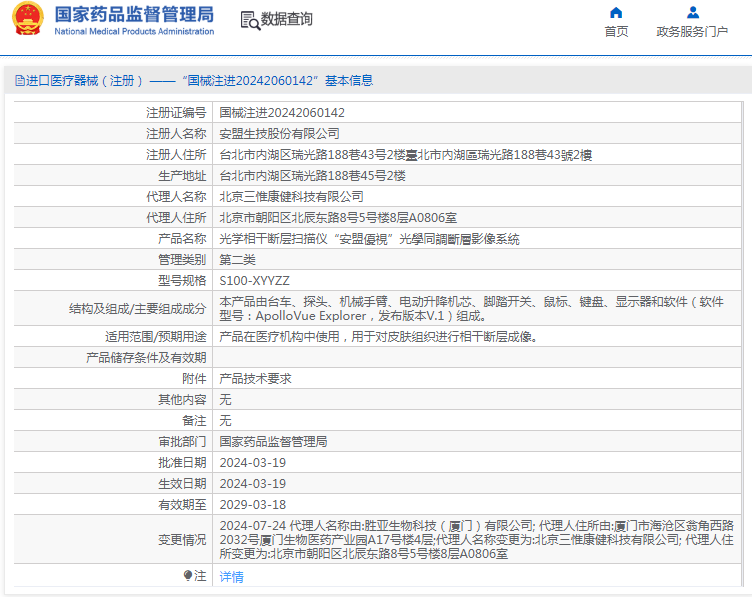Click the 数据查询 magnifier document icon

pyautogui.click(x=249, y=20)
